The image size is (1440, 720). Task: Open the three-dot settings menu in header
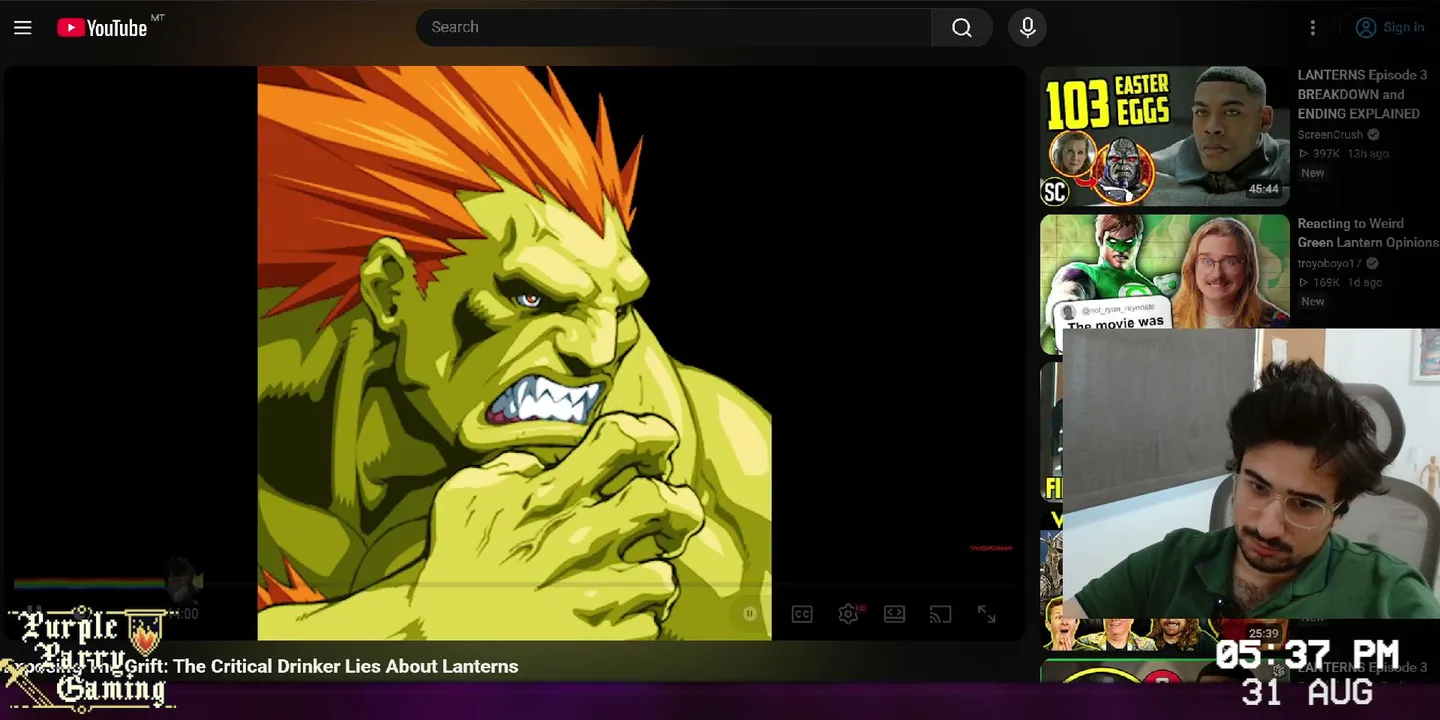1313,28
